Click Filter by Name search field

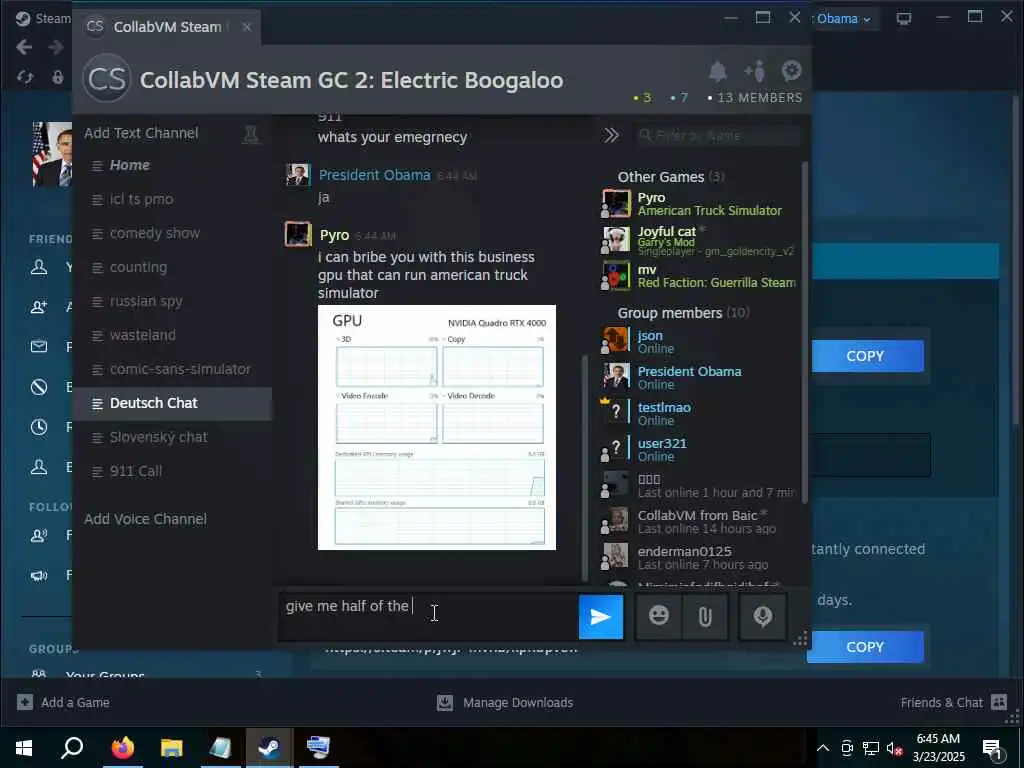click(717, 135)
